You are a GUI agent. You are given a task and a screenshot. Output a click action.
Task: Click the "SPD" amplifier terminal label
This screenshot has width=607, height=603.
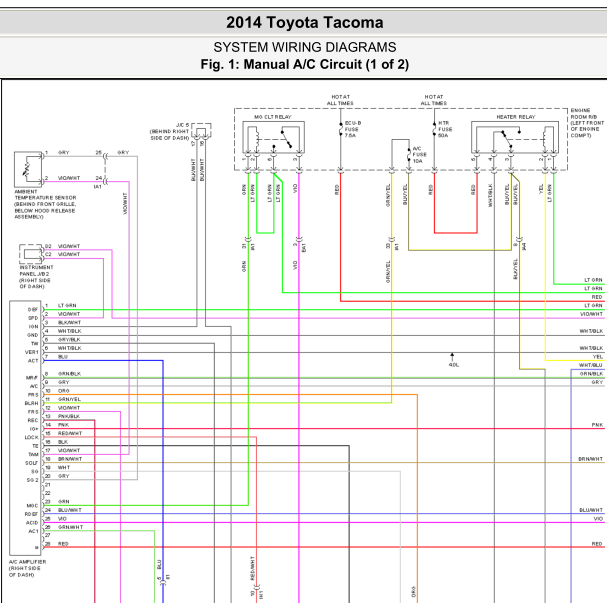[x=33, y=318]
